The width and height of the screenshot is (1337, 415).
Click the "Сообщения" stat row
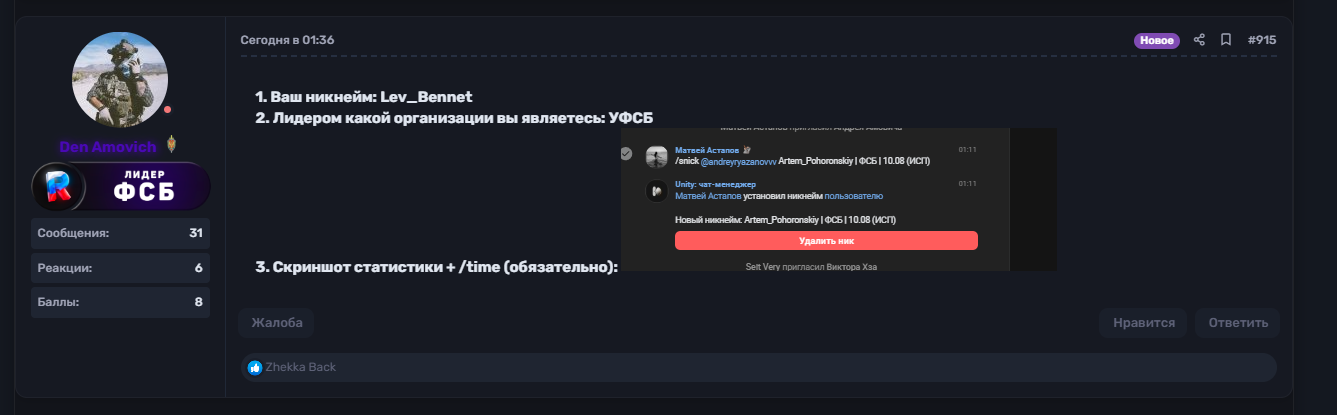(x=121, y=233)
